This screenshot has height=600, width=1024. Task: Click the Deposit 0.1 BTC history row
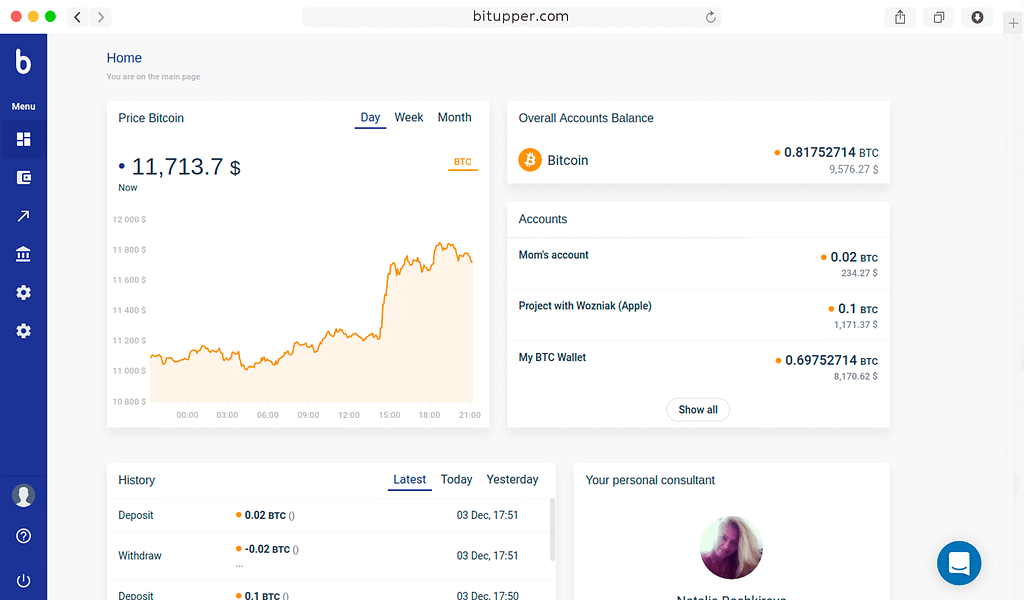(328, 591)
